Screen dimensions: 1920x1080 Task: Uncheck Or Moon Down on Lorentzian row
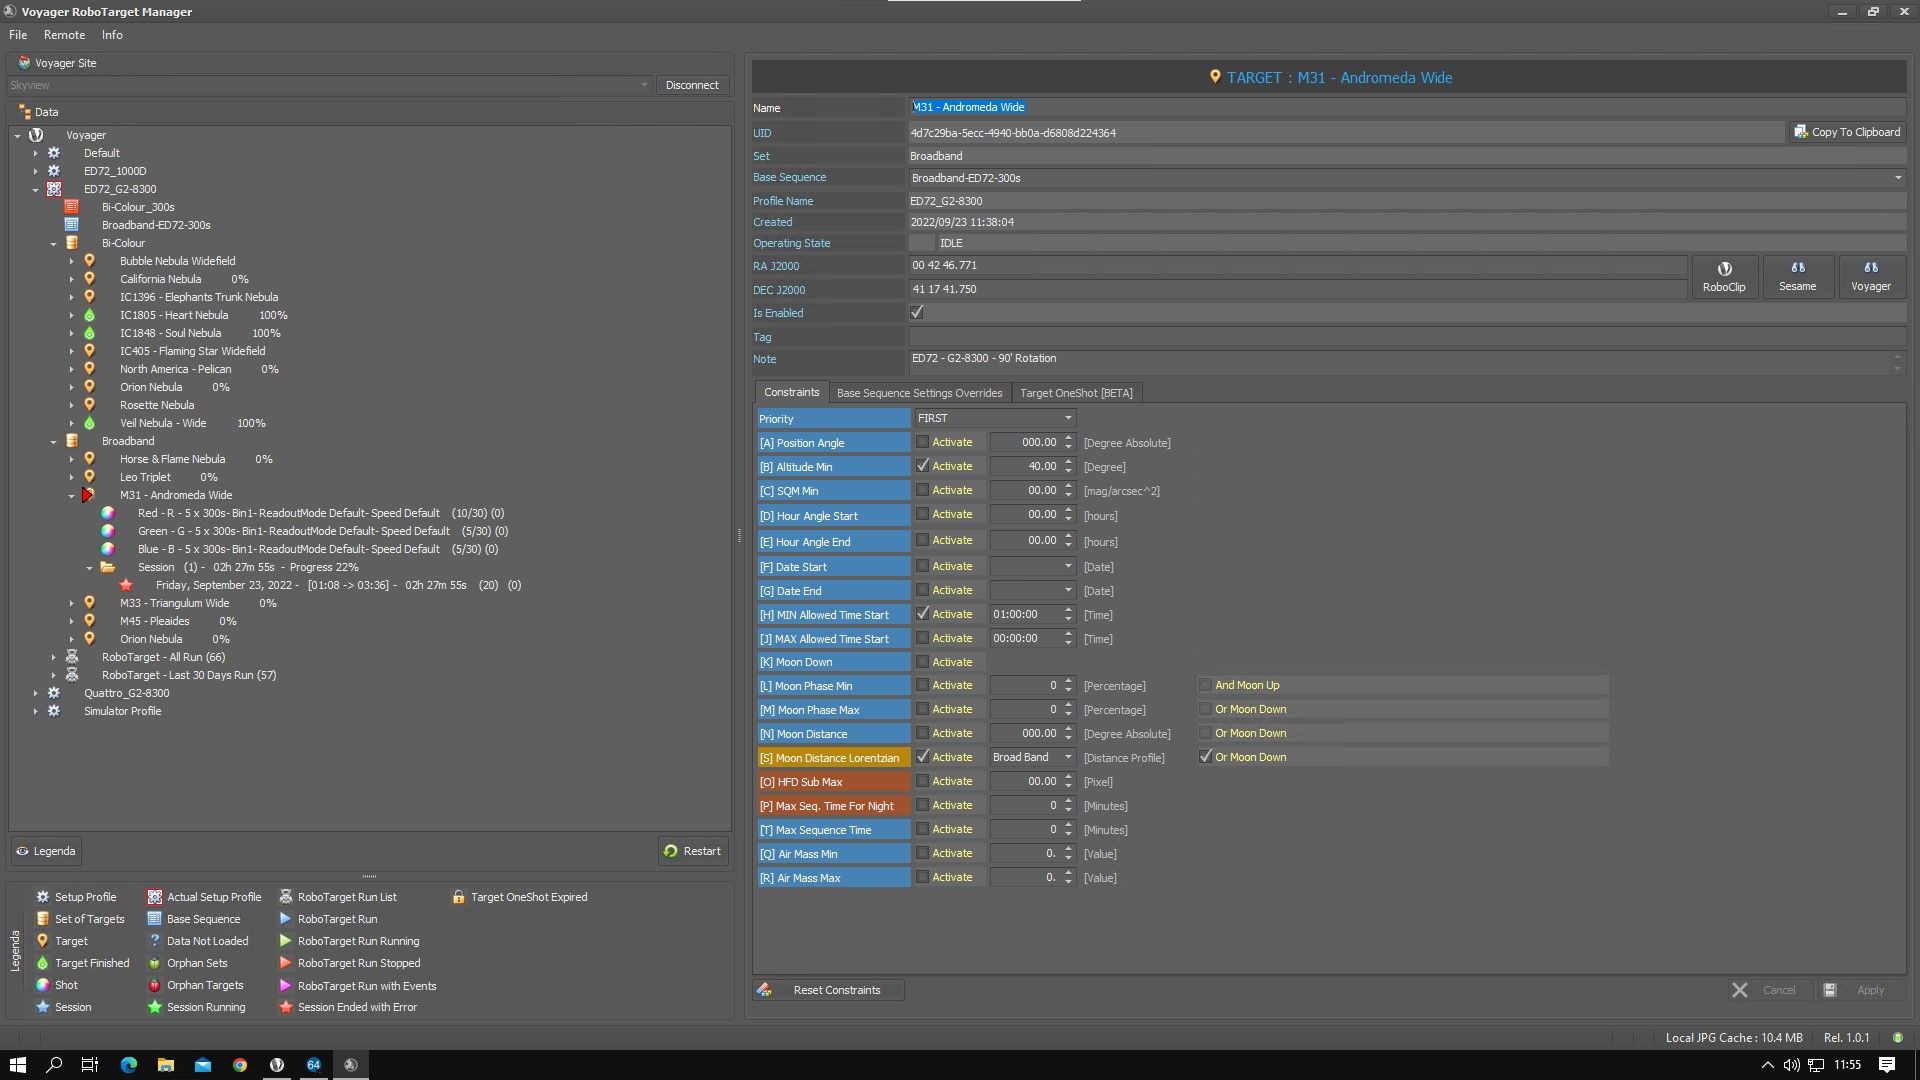(1205, 757)
